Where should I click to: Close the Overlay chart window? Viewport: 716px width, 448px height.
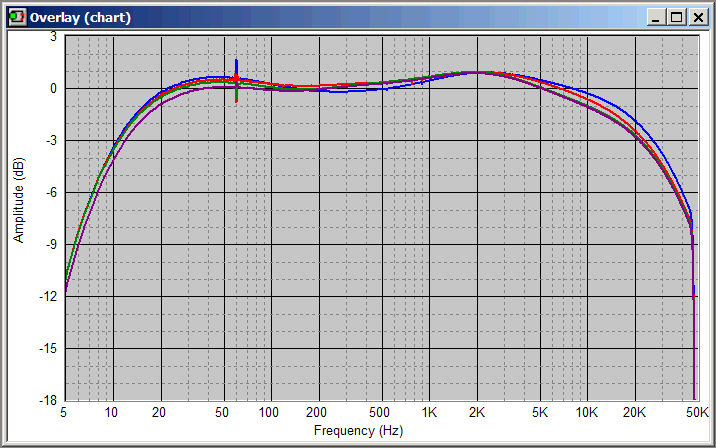click(698, 17)
